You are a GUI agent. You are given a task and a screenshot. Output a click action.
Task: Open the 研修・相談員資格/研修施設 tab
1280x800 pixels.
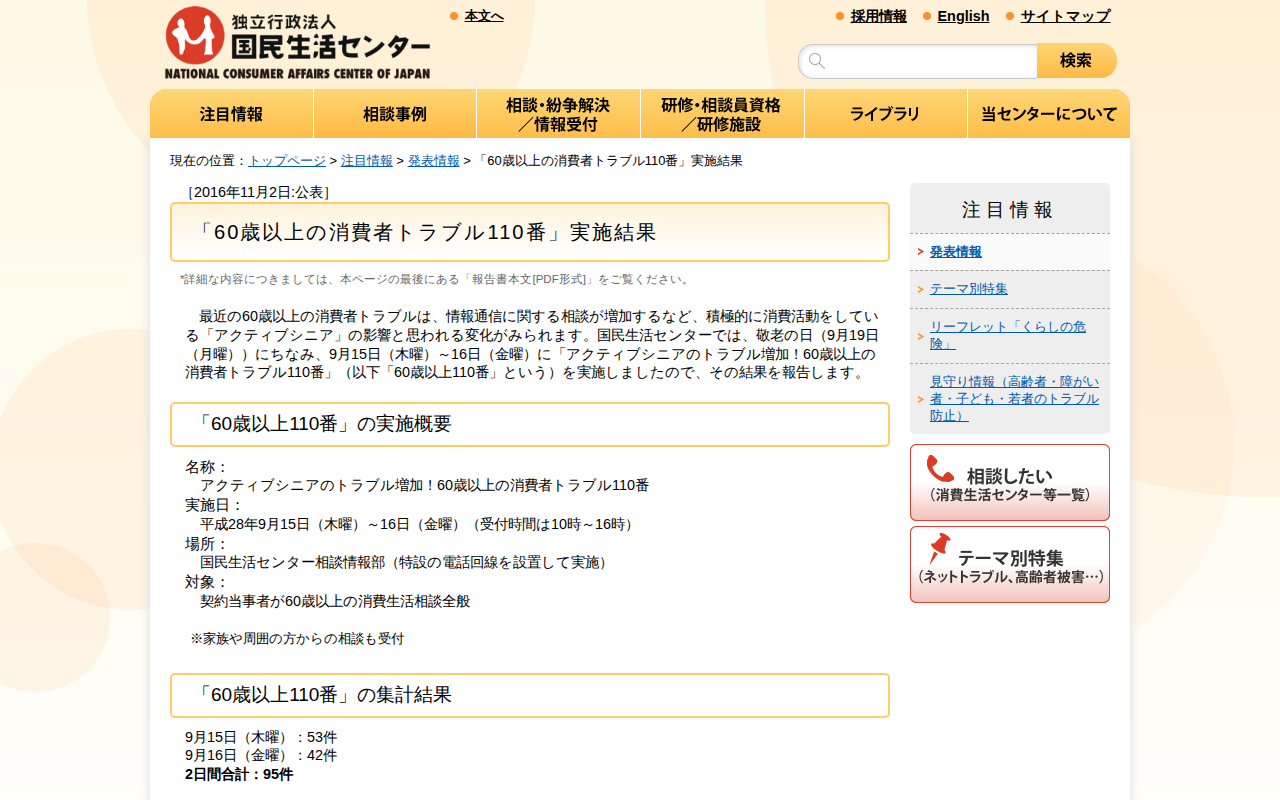pyautogui.click(x=722, y=114)
